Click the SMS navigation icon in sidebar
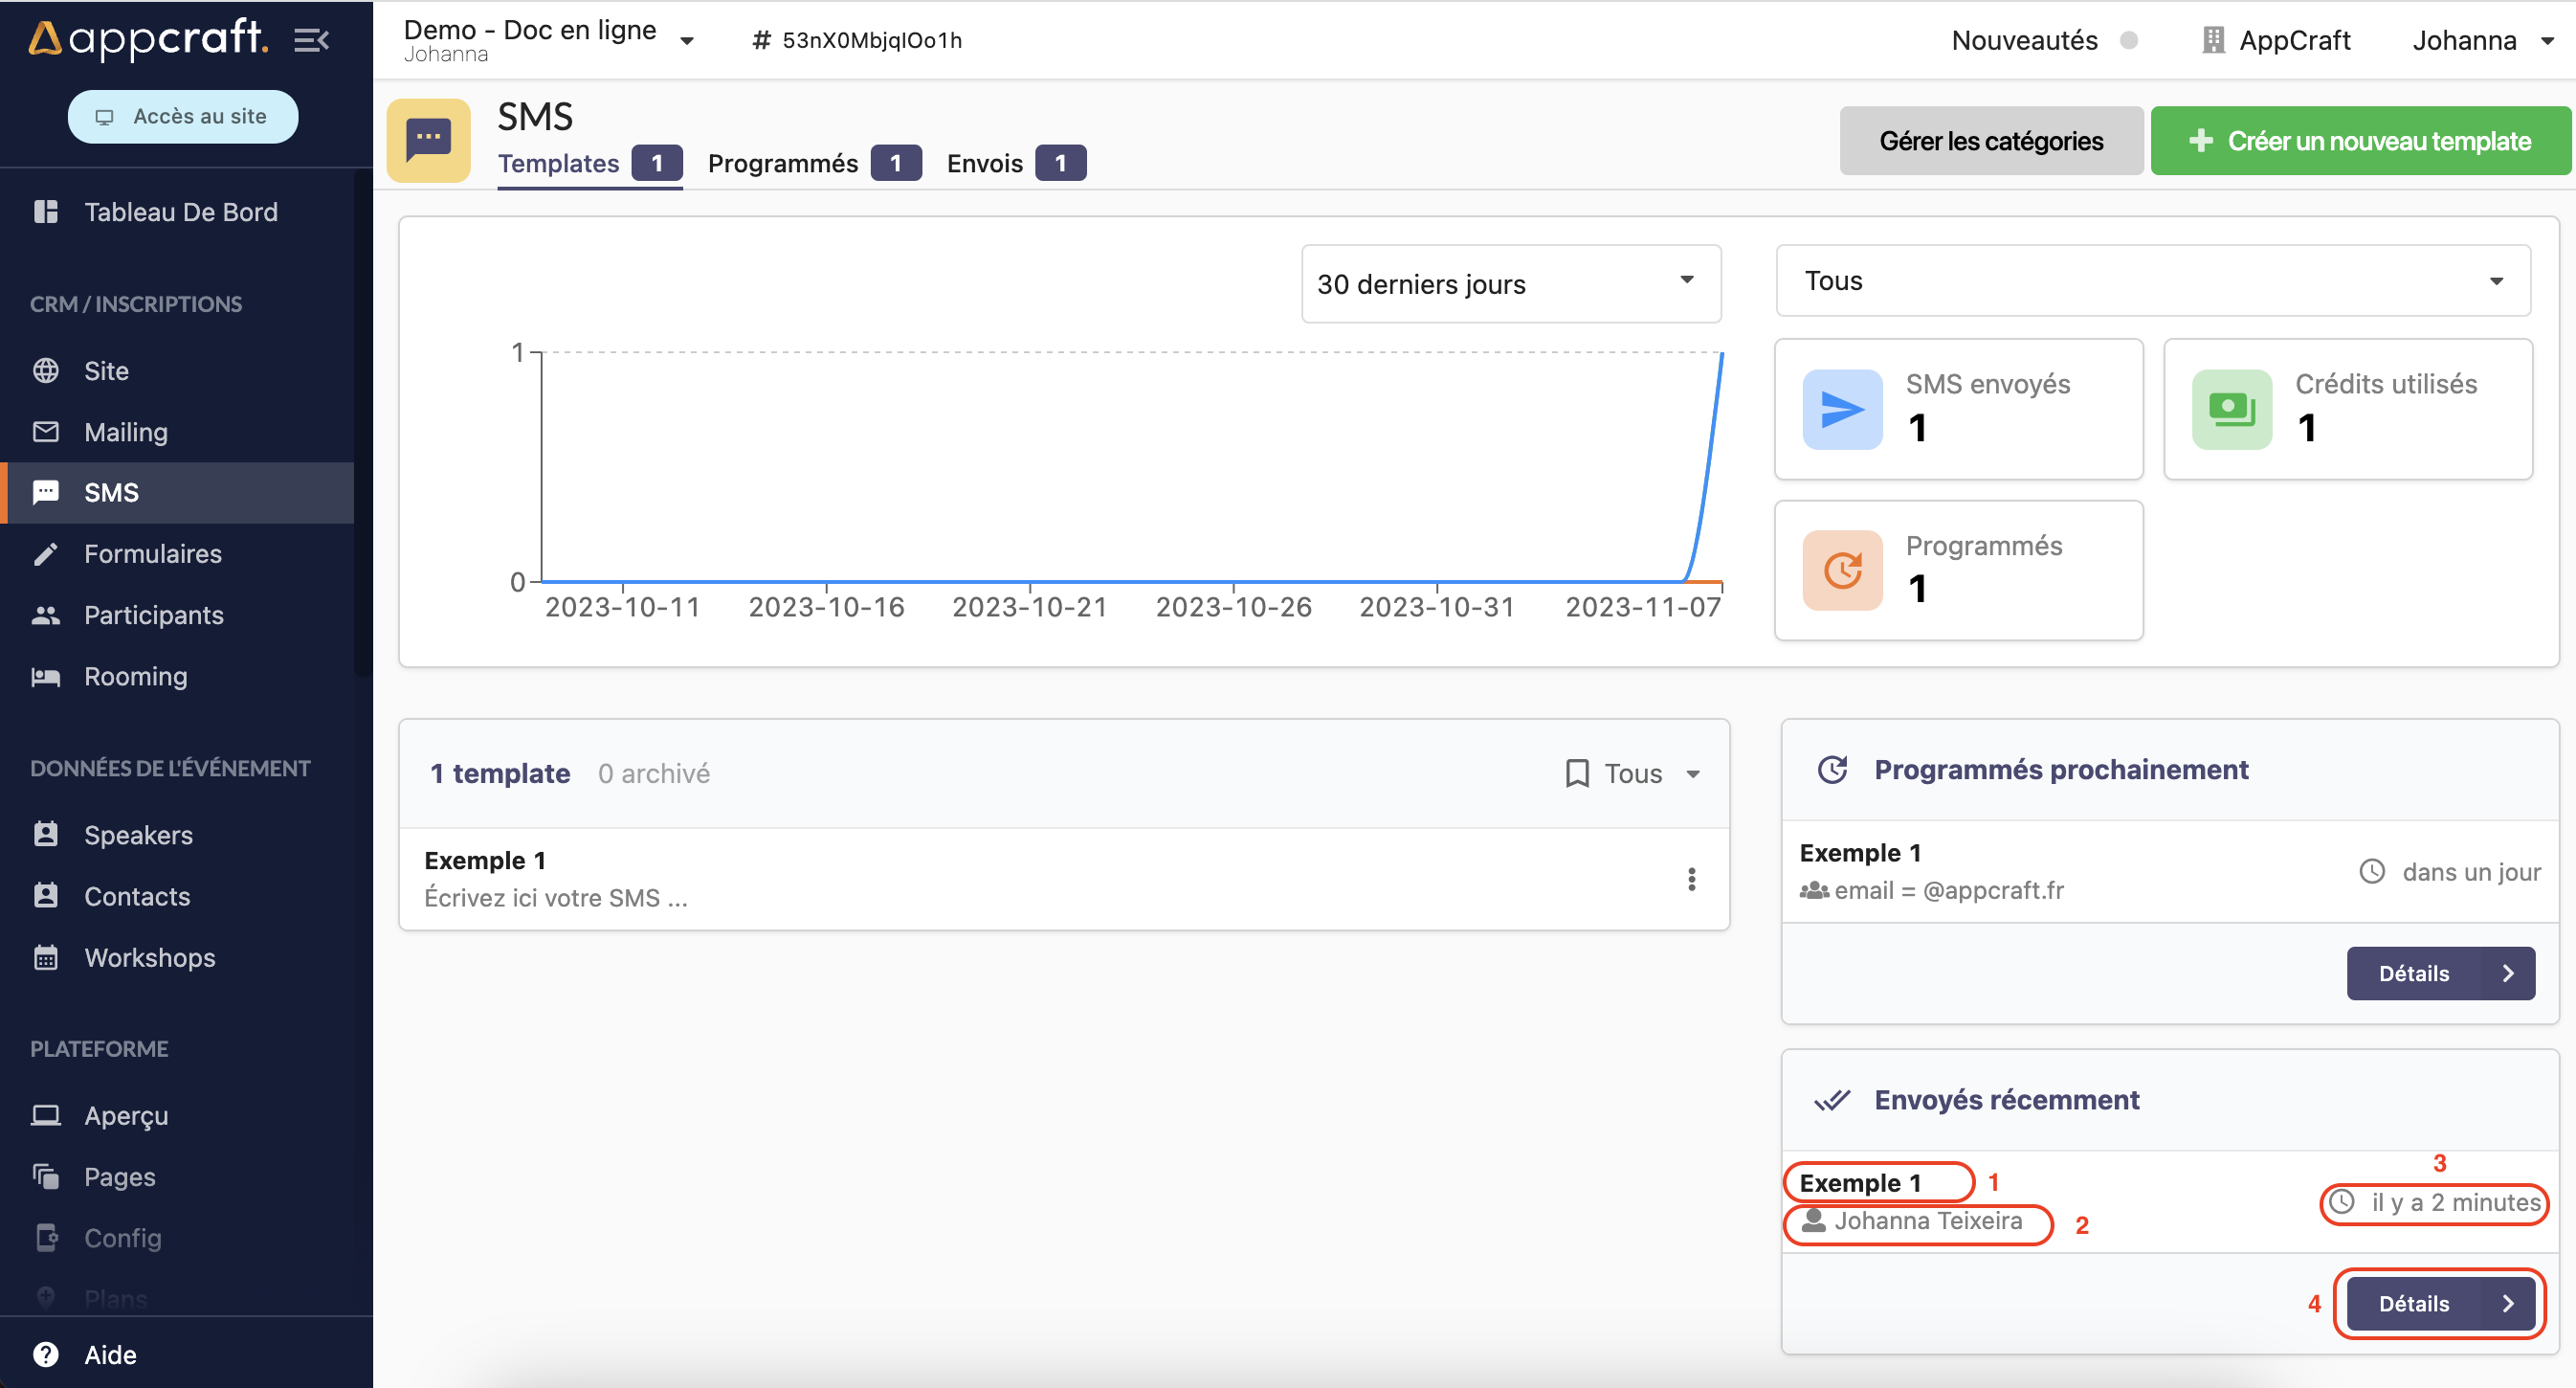The image size is (2576, 1388). (x=46, y=494)
